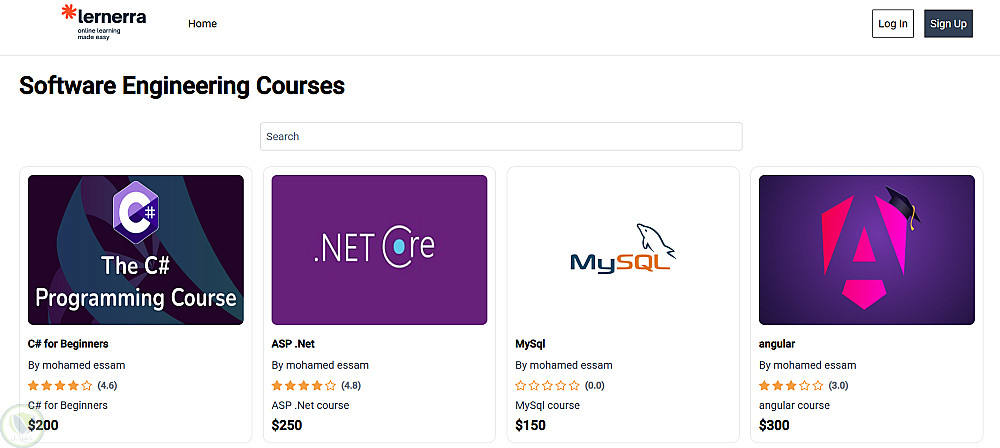The width and height of the screenshot is (1000, 448).
Task: Click the fifth star of MySql rating
Action: (574, 385)
